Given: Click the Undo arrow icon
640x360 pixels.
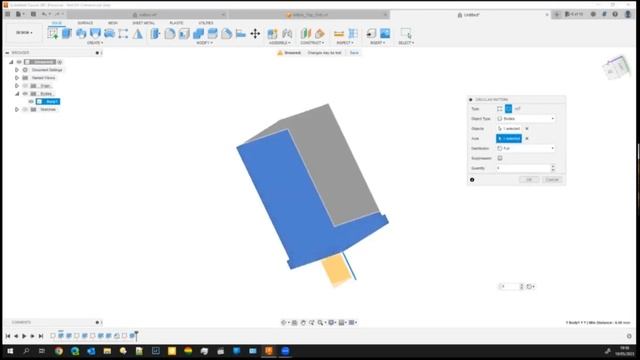Looking at the screenshot, I should 44,14.
